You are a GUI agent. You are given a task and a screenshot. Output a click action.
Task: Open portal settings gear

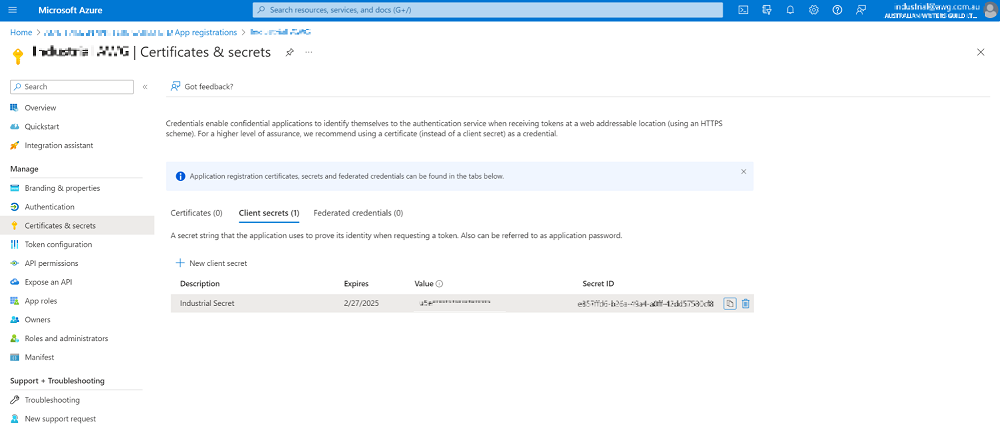pyautogui.click(x=813, y=10)
